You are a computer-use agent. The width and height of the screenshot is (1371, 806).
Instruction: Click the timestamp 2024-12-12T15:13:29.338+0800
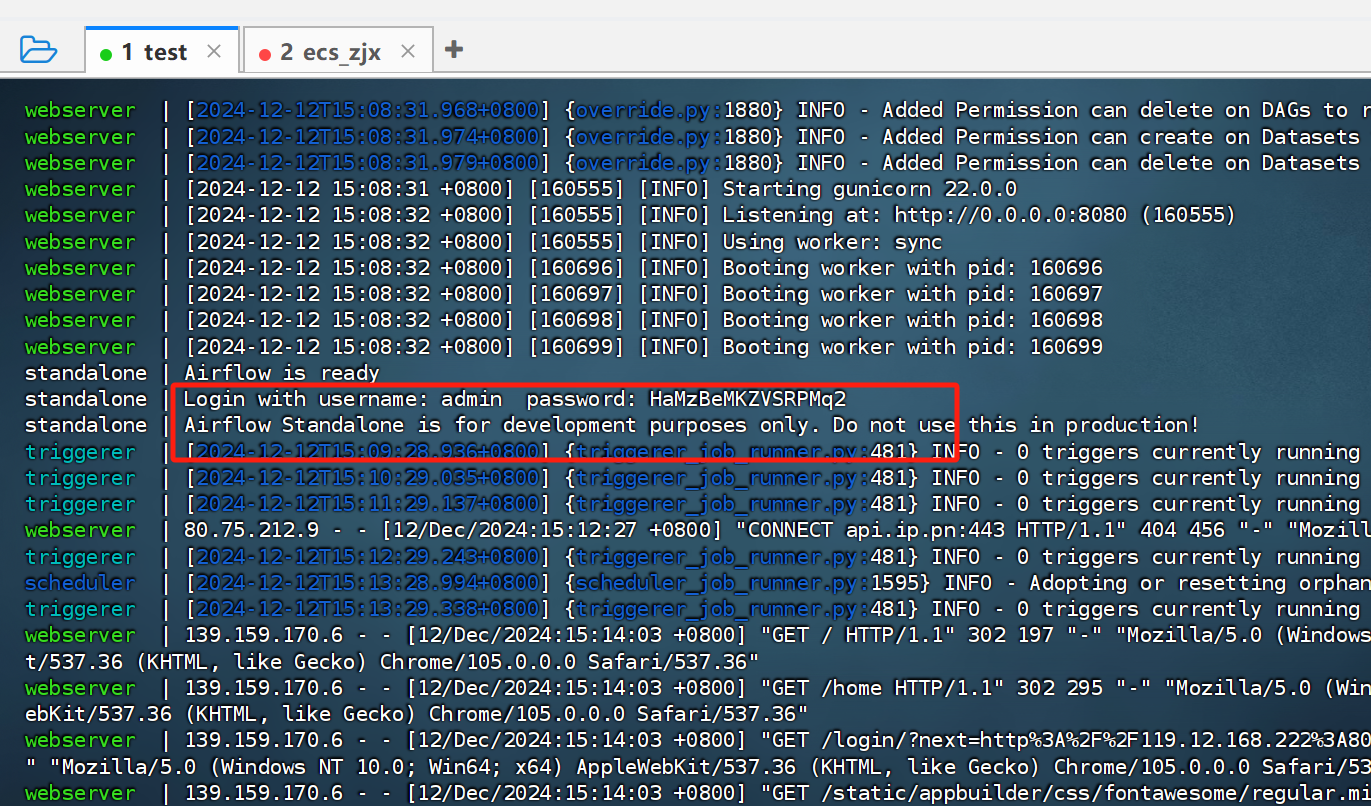point(368,609)
